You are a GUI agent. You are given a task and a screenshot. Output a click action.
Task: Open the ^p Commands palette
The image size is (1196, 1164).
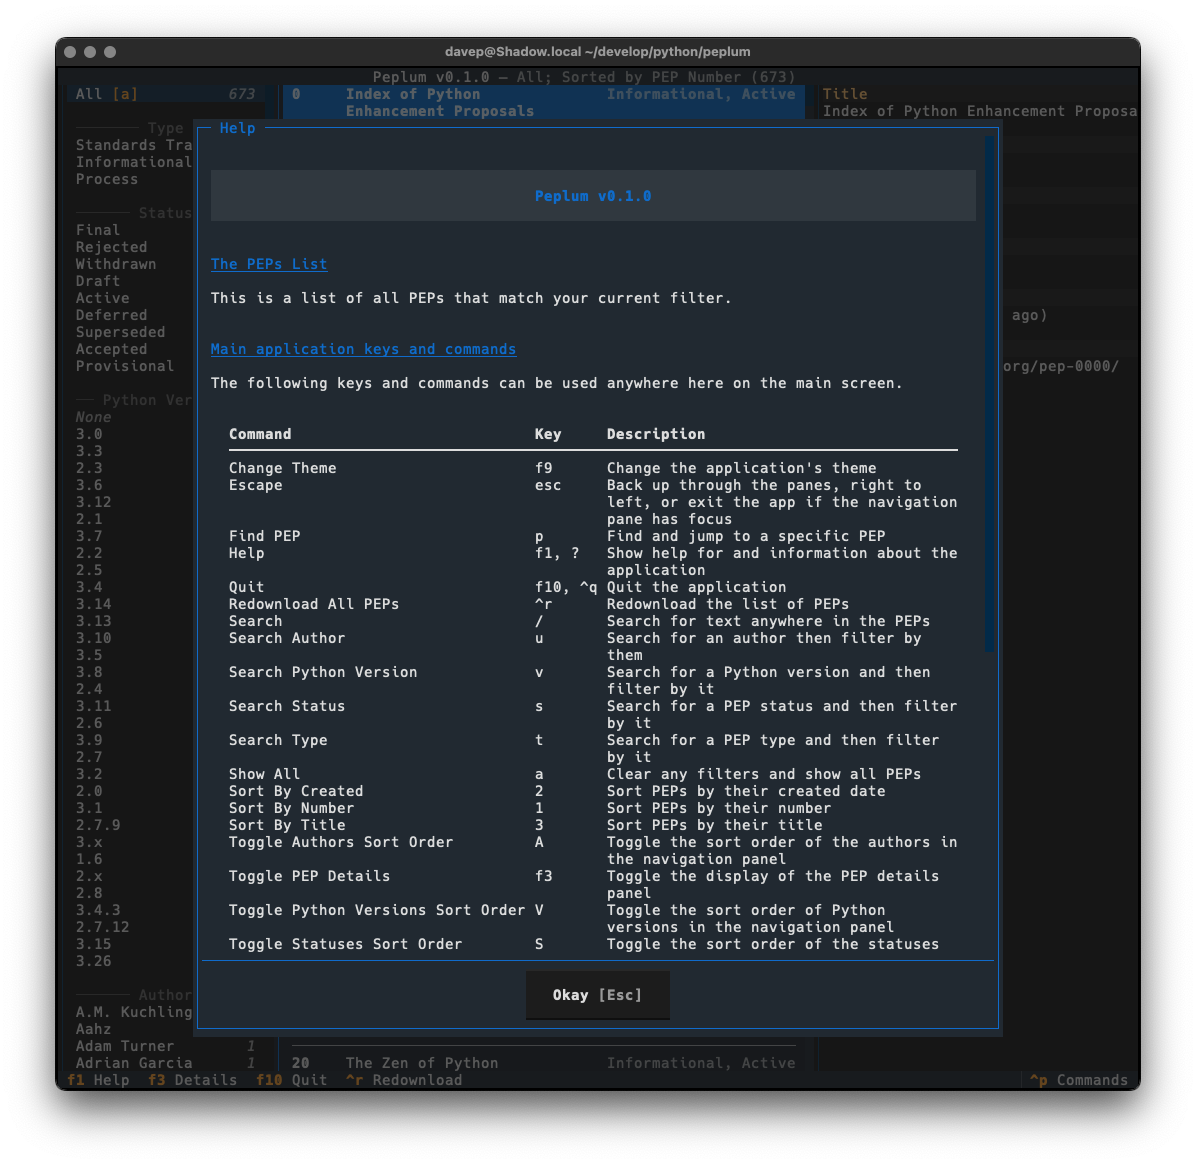(1079, 1080)
